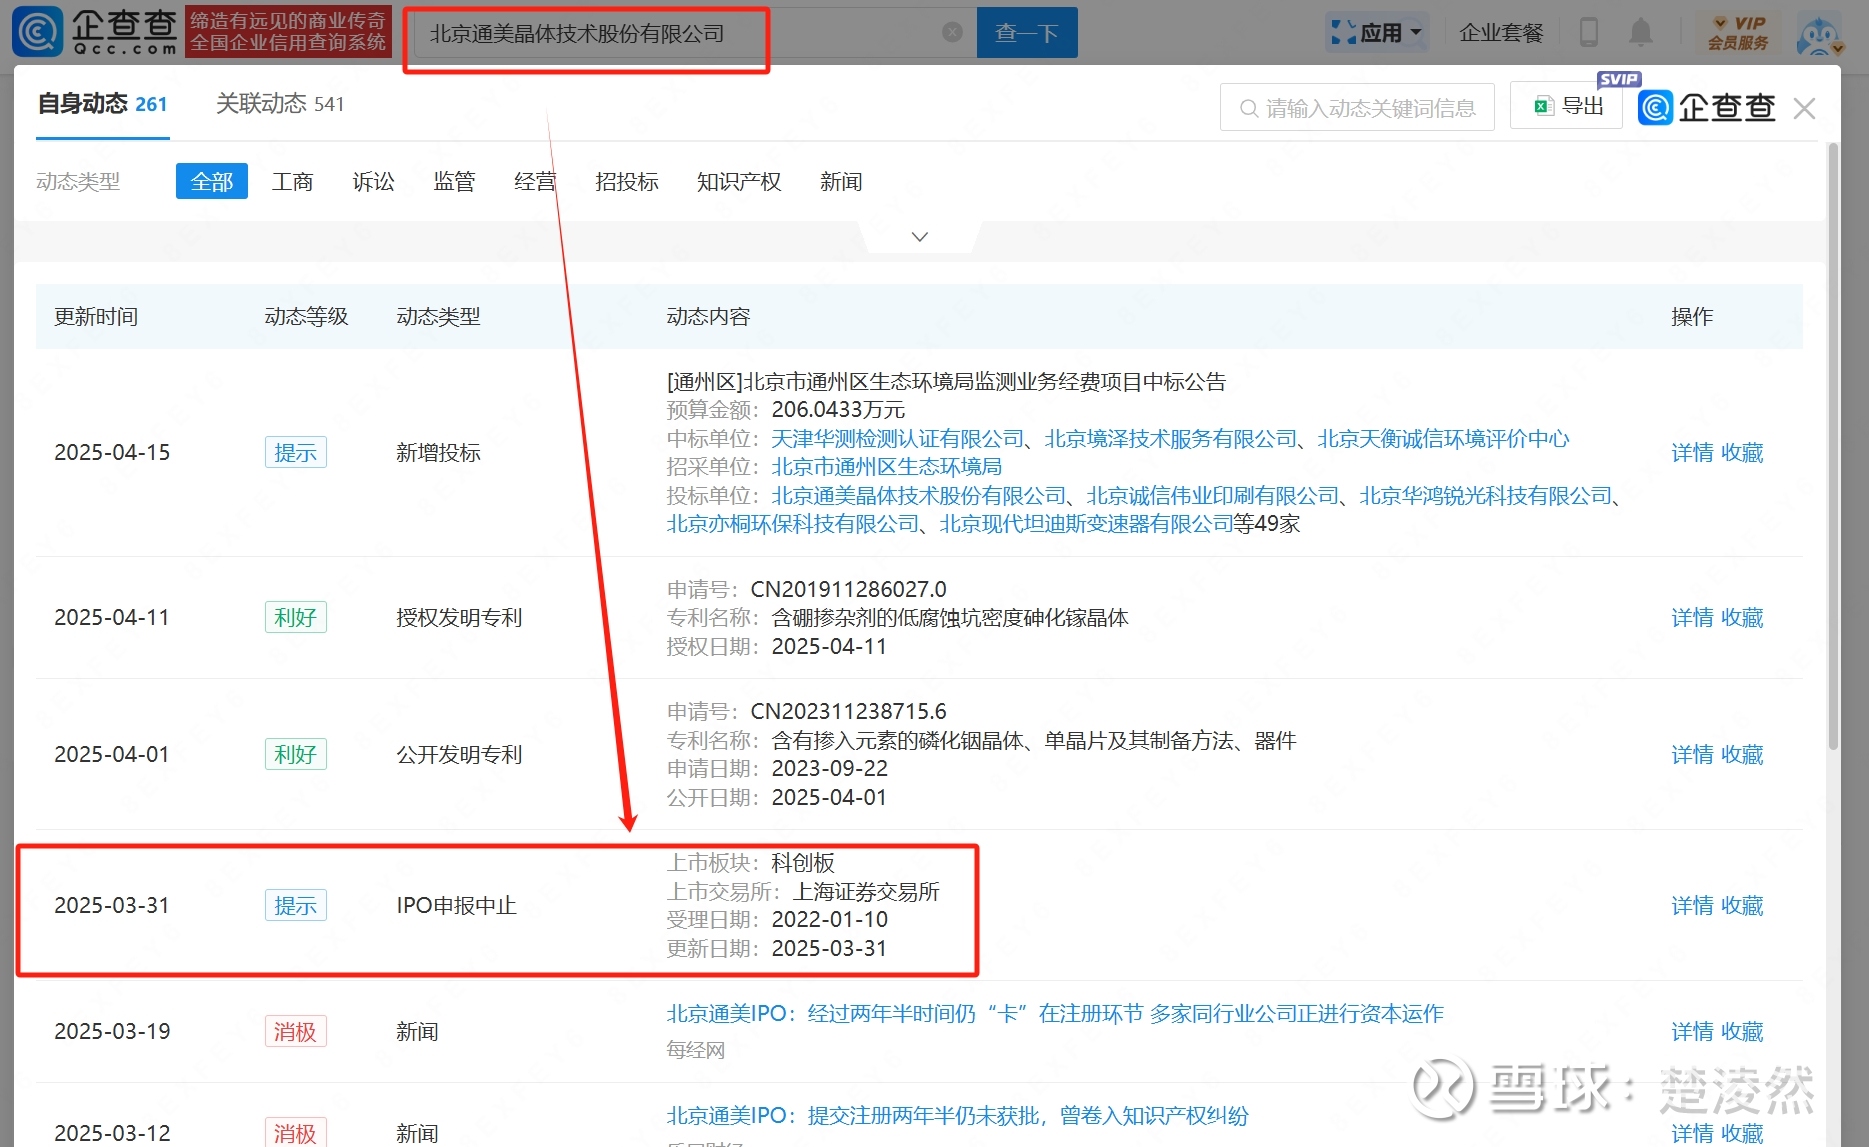Open 北京亦桐环保科技有限公司 link
The height and width of the screenshot is (1147, 1869).
[x=793, y=524]
